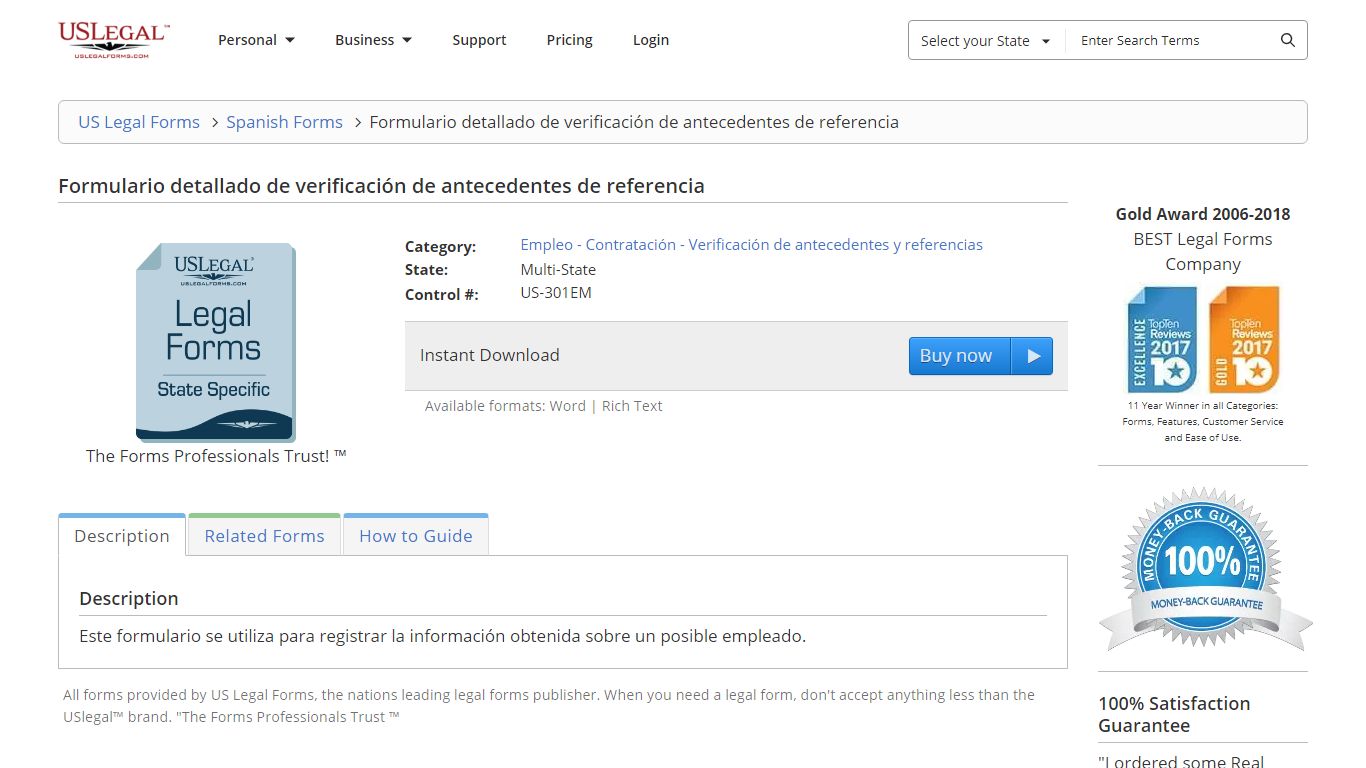Click Available formats: Word | Rich Text

tap(543, 406)
